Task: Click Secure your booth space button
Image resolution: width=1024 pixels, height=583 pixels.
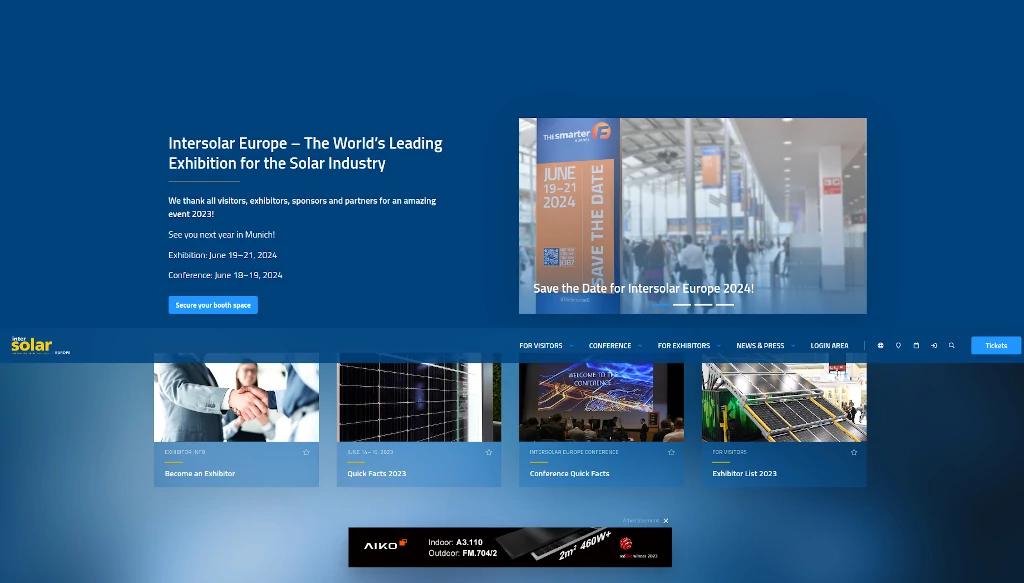Action: [213, 305]
